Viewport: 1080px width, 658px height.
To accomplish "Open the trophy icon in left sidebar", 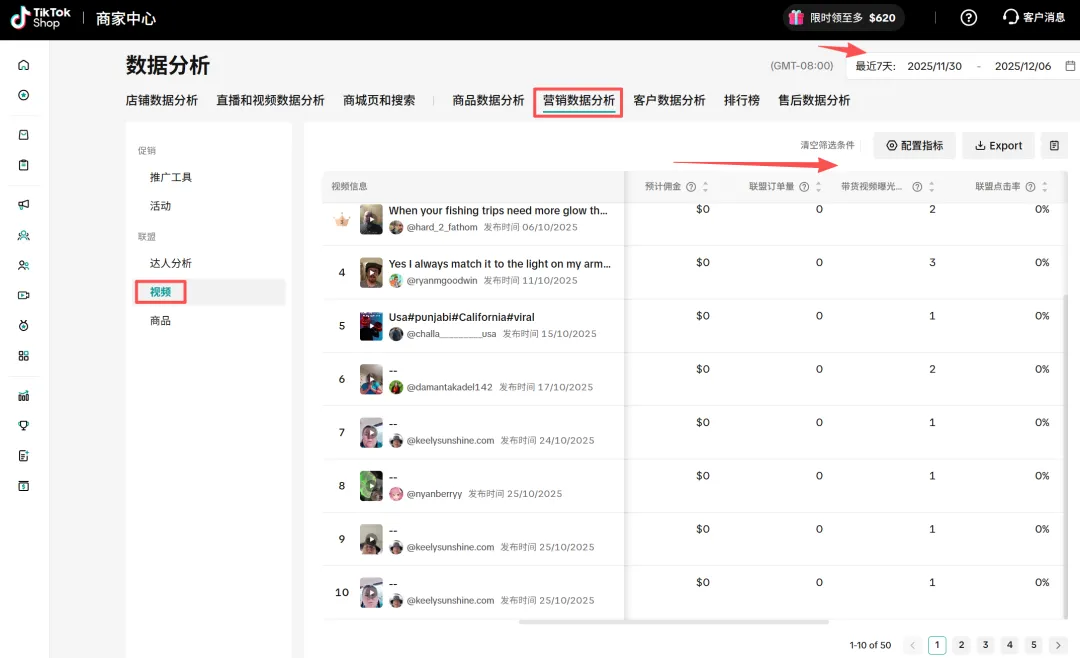I will click(24, 425).
